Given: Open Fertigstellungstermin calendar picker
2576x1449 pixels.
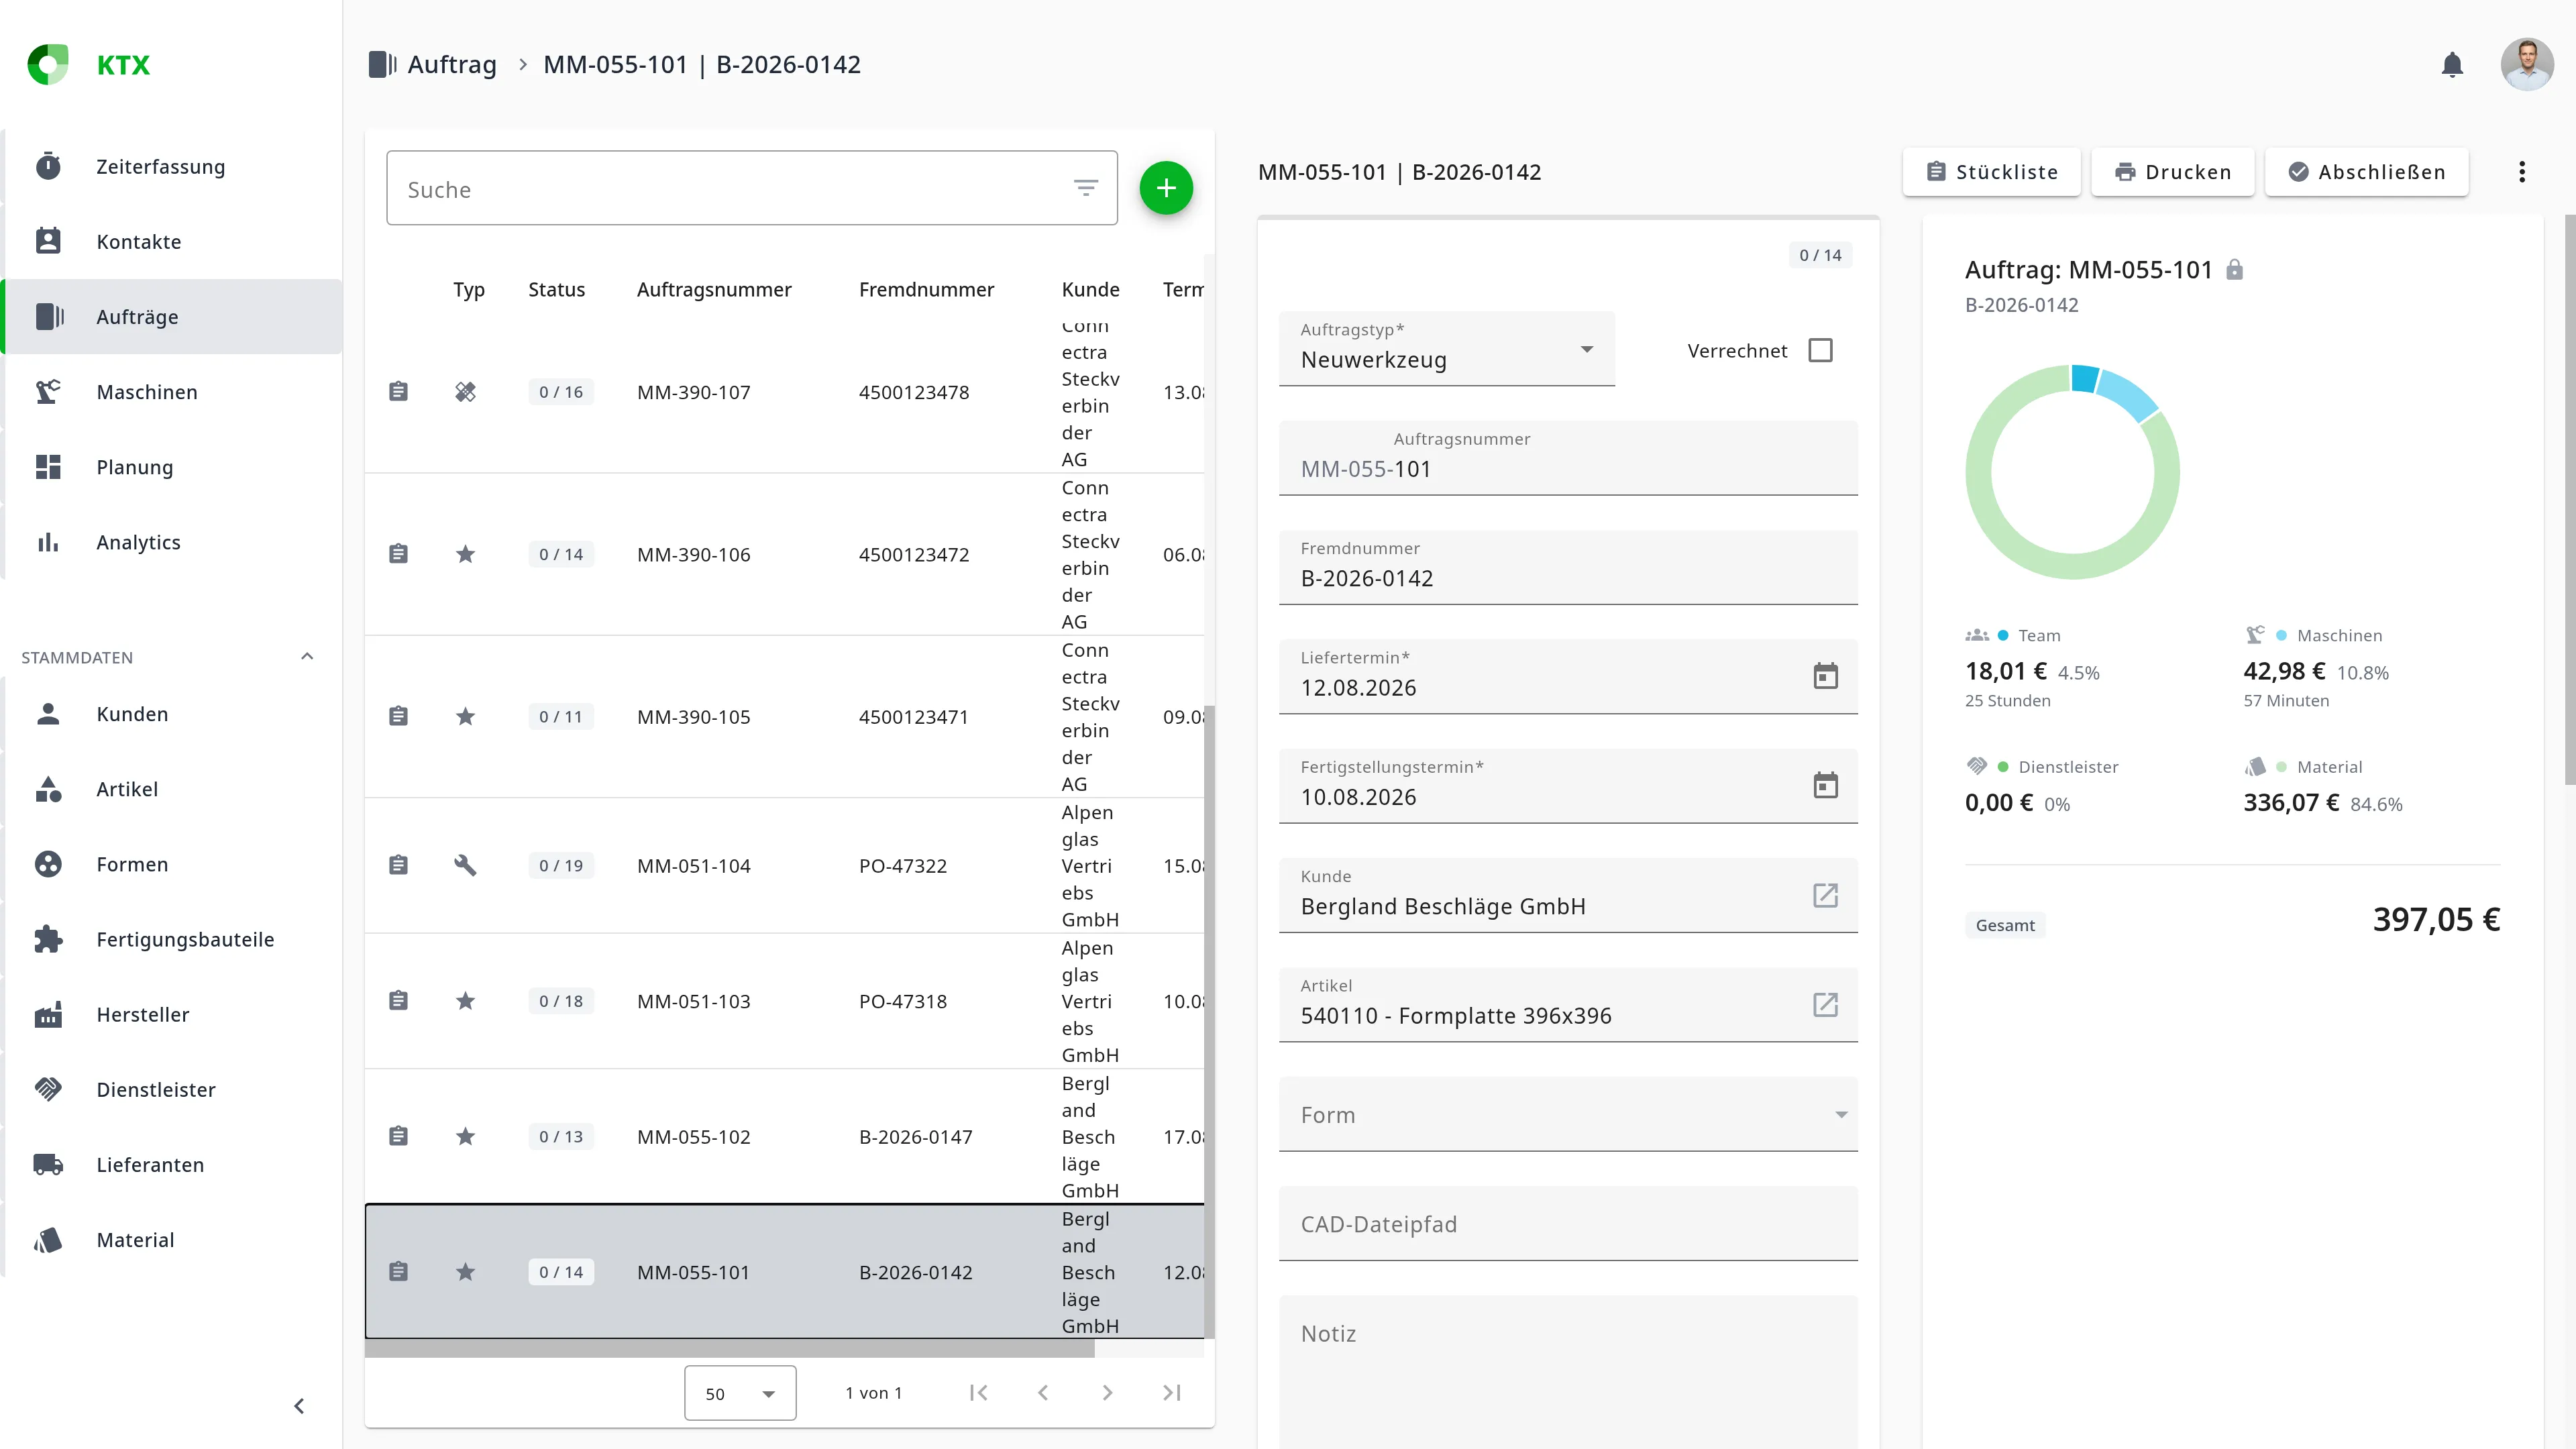Looking at the screenshot, I should [x=1825, y=785].
